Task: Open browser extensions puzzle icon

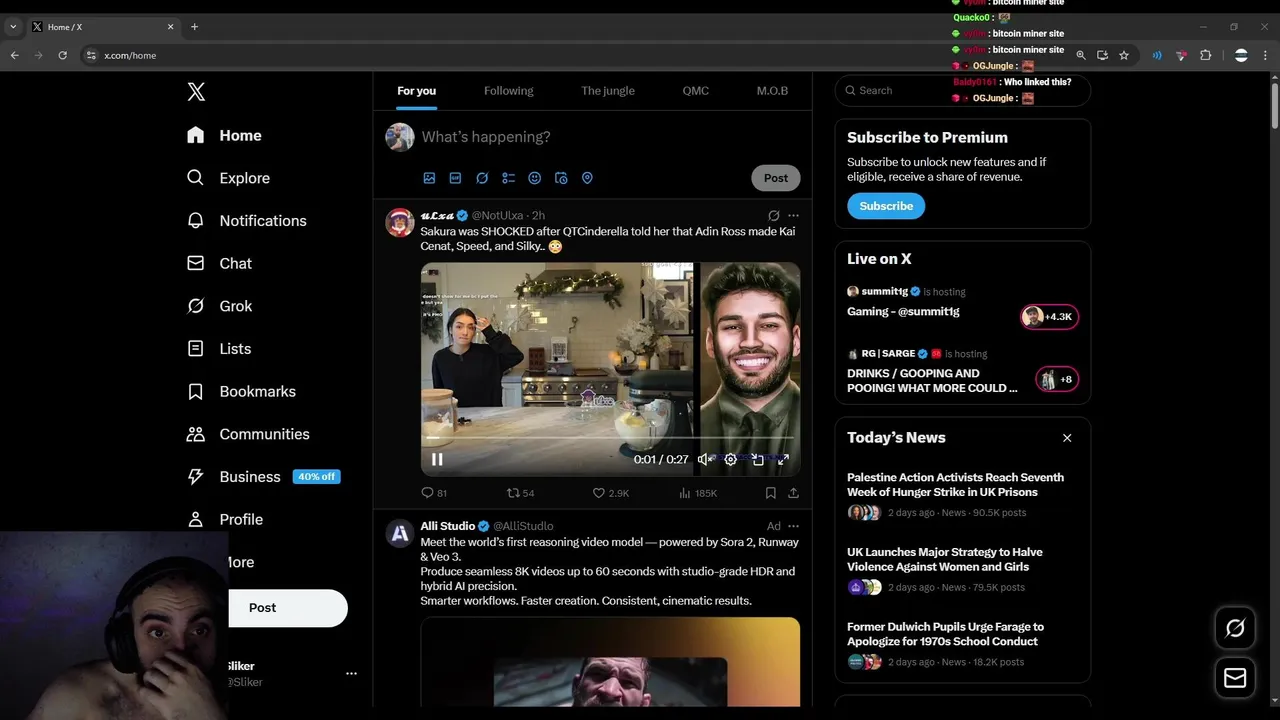Action: [1205, 55]
